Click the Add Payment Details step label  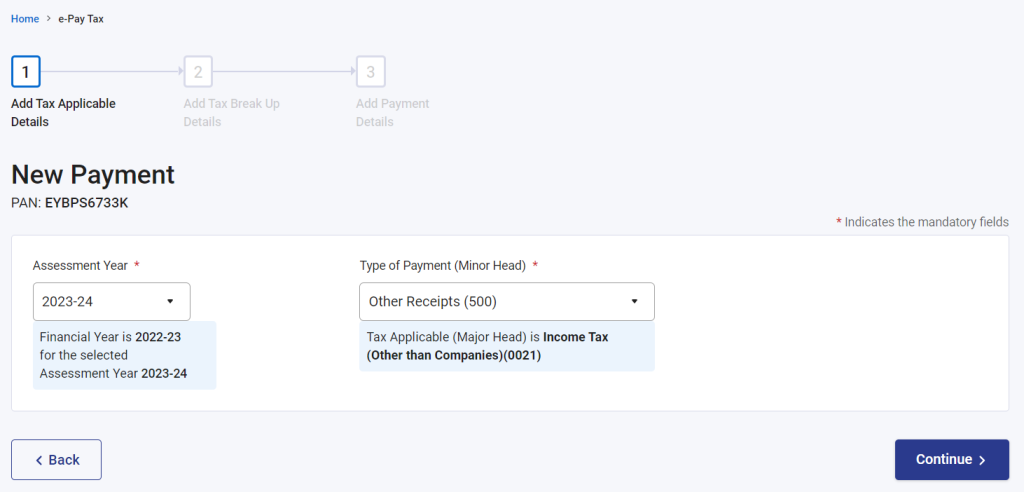(392, 113)
